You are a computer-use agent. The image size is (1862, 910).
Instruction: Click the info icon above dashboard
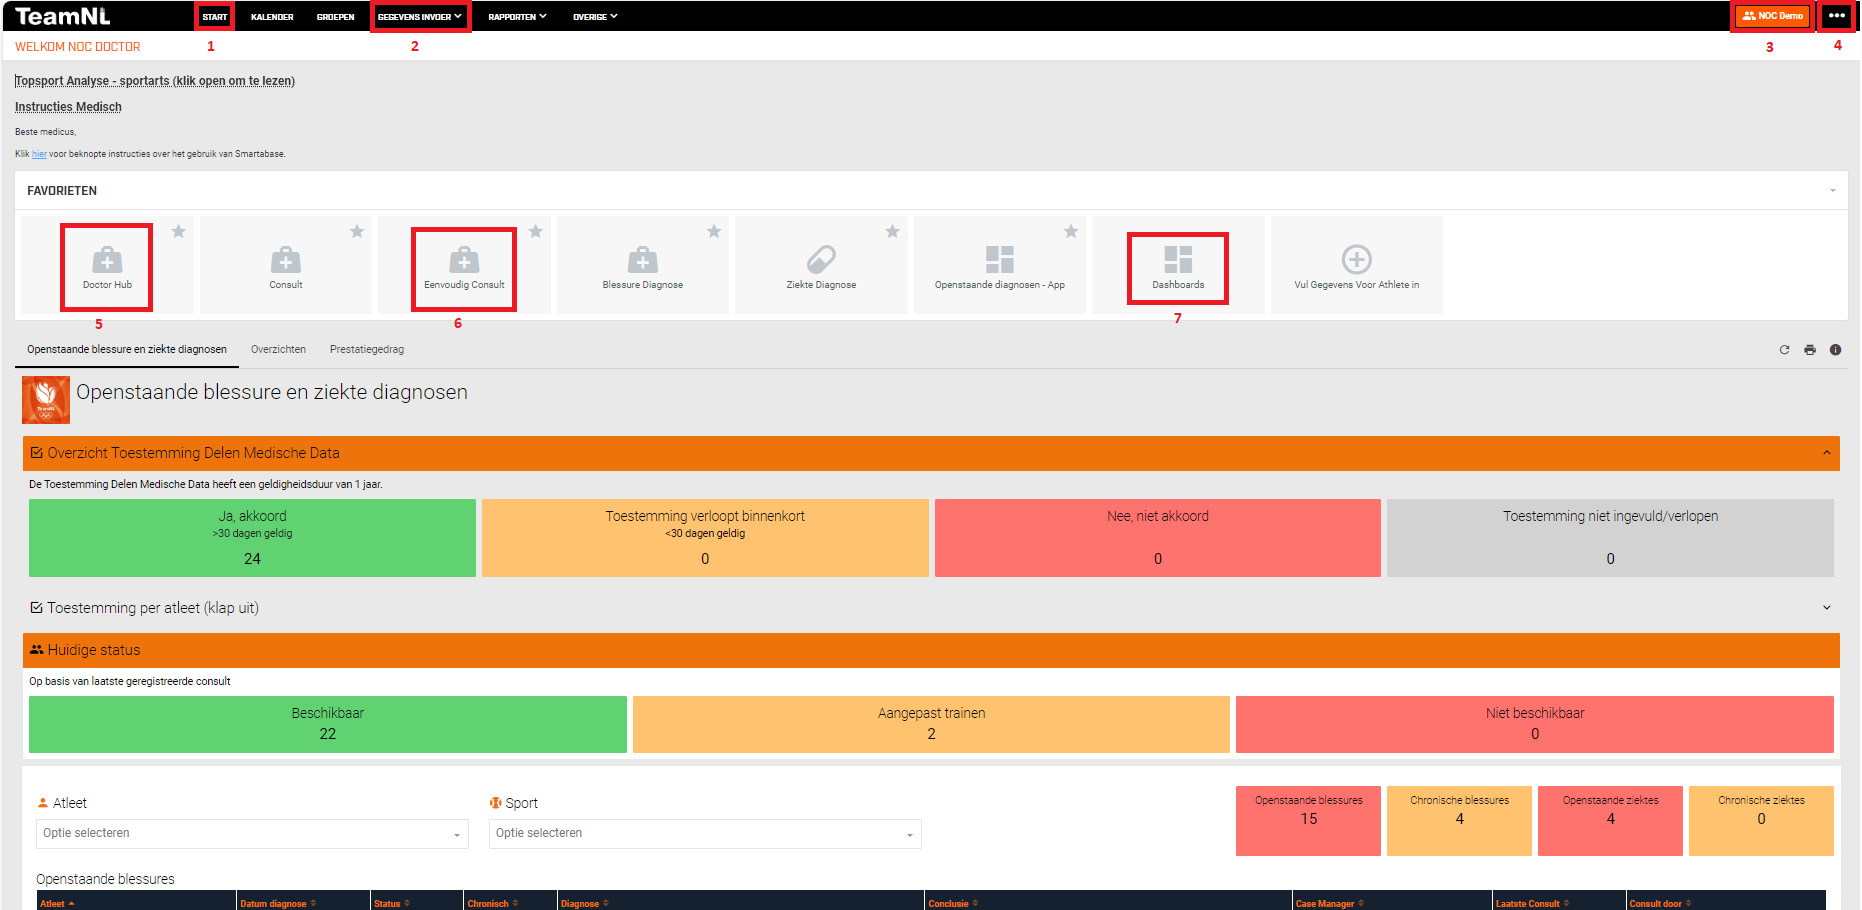(1835, 350)
